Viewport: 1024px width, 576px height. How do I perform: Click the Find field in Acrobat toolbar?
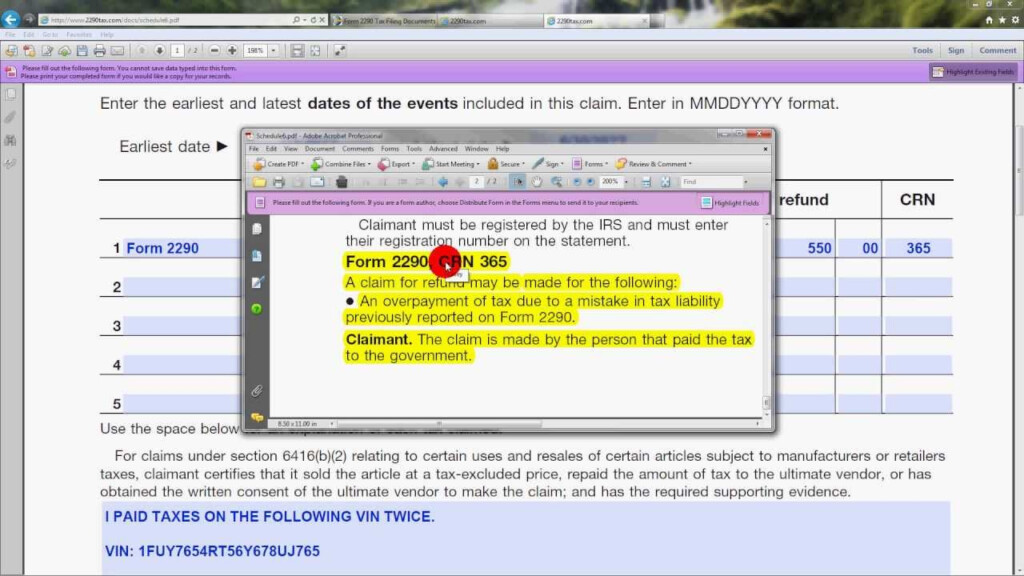[x=711, y=182]
